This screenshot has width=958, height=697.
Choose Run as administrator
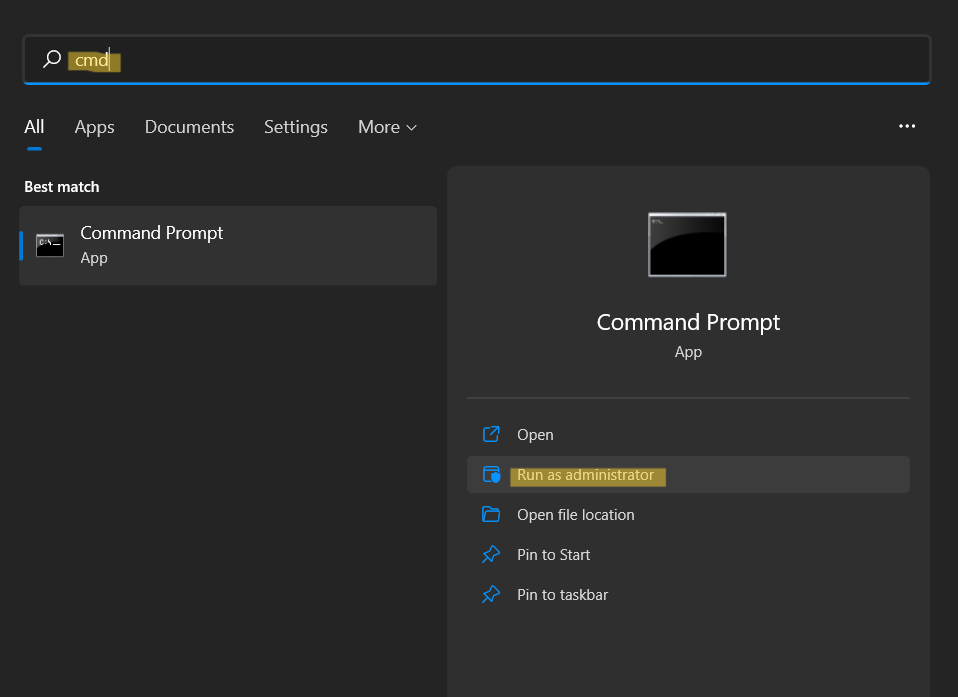point(585,475)
